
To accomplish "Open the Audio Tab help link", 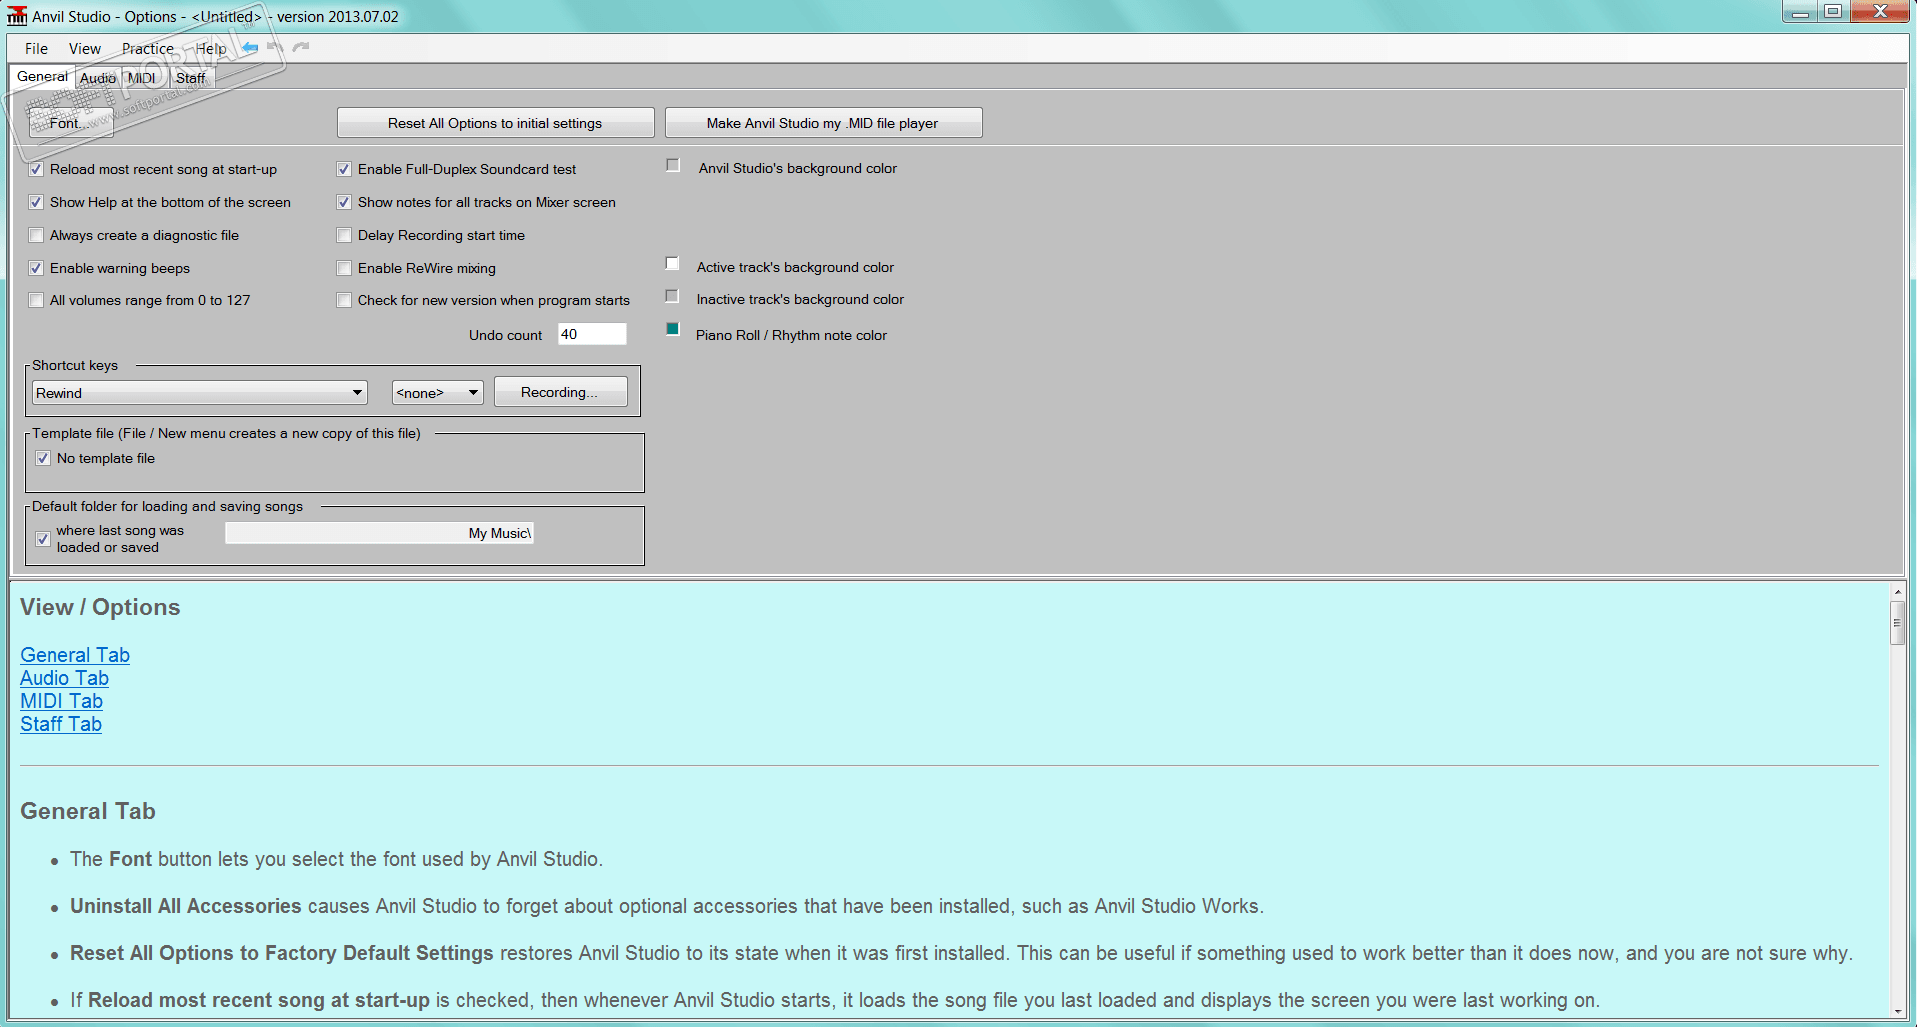I will pyautogui.click(x=64, y=678).
